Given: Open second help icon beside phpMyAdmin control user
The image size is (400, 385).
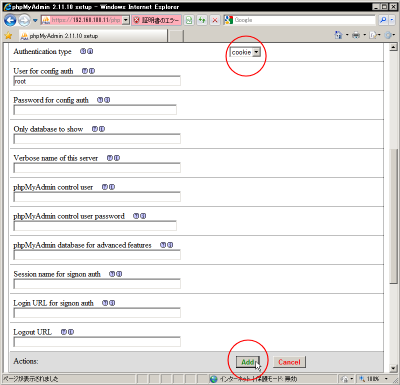Looking at the screenshot, I should click(112, 187).
